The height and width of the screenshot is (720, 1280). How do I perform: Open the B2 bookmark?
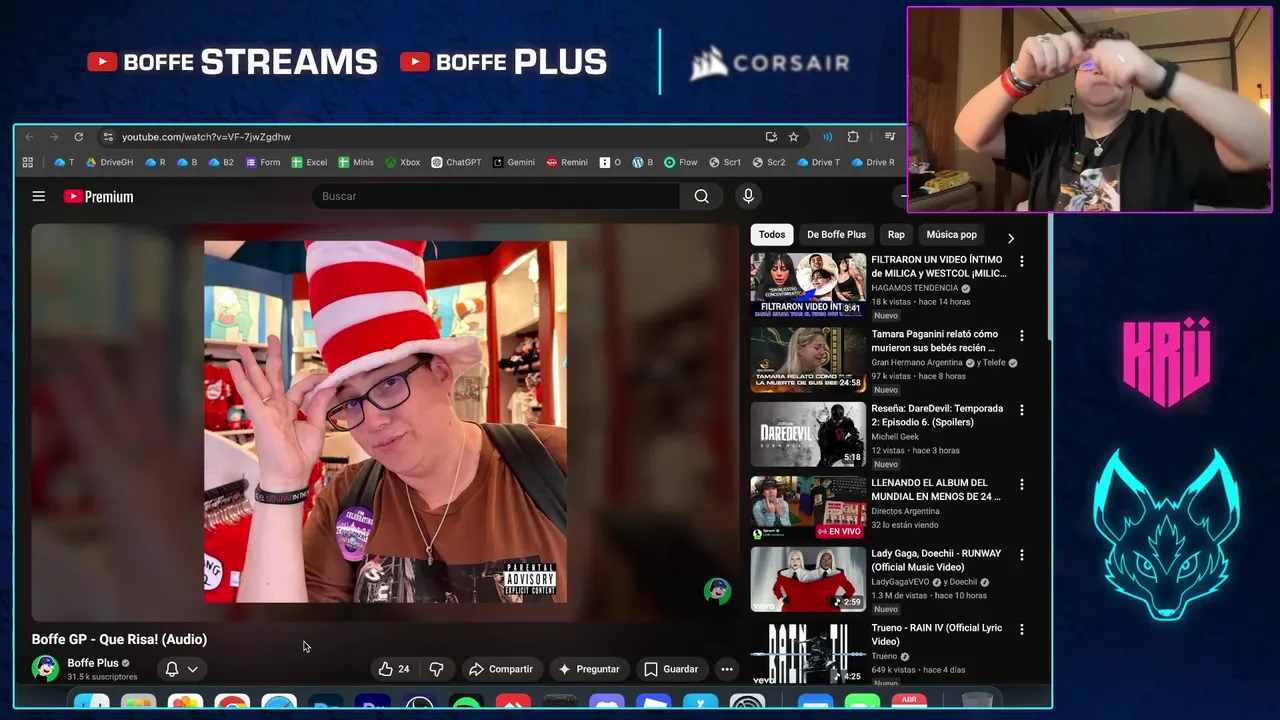click(221, 162)
